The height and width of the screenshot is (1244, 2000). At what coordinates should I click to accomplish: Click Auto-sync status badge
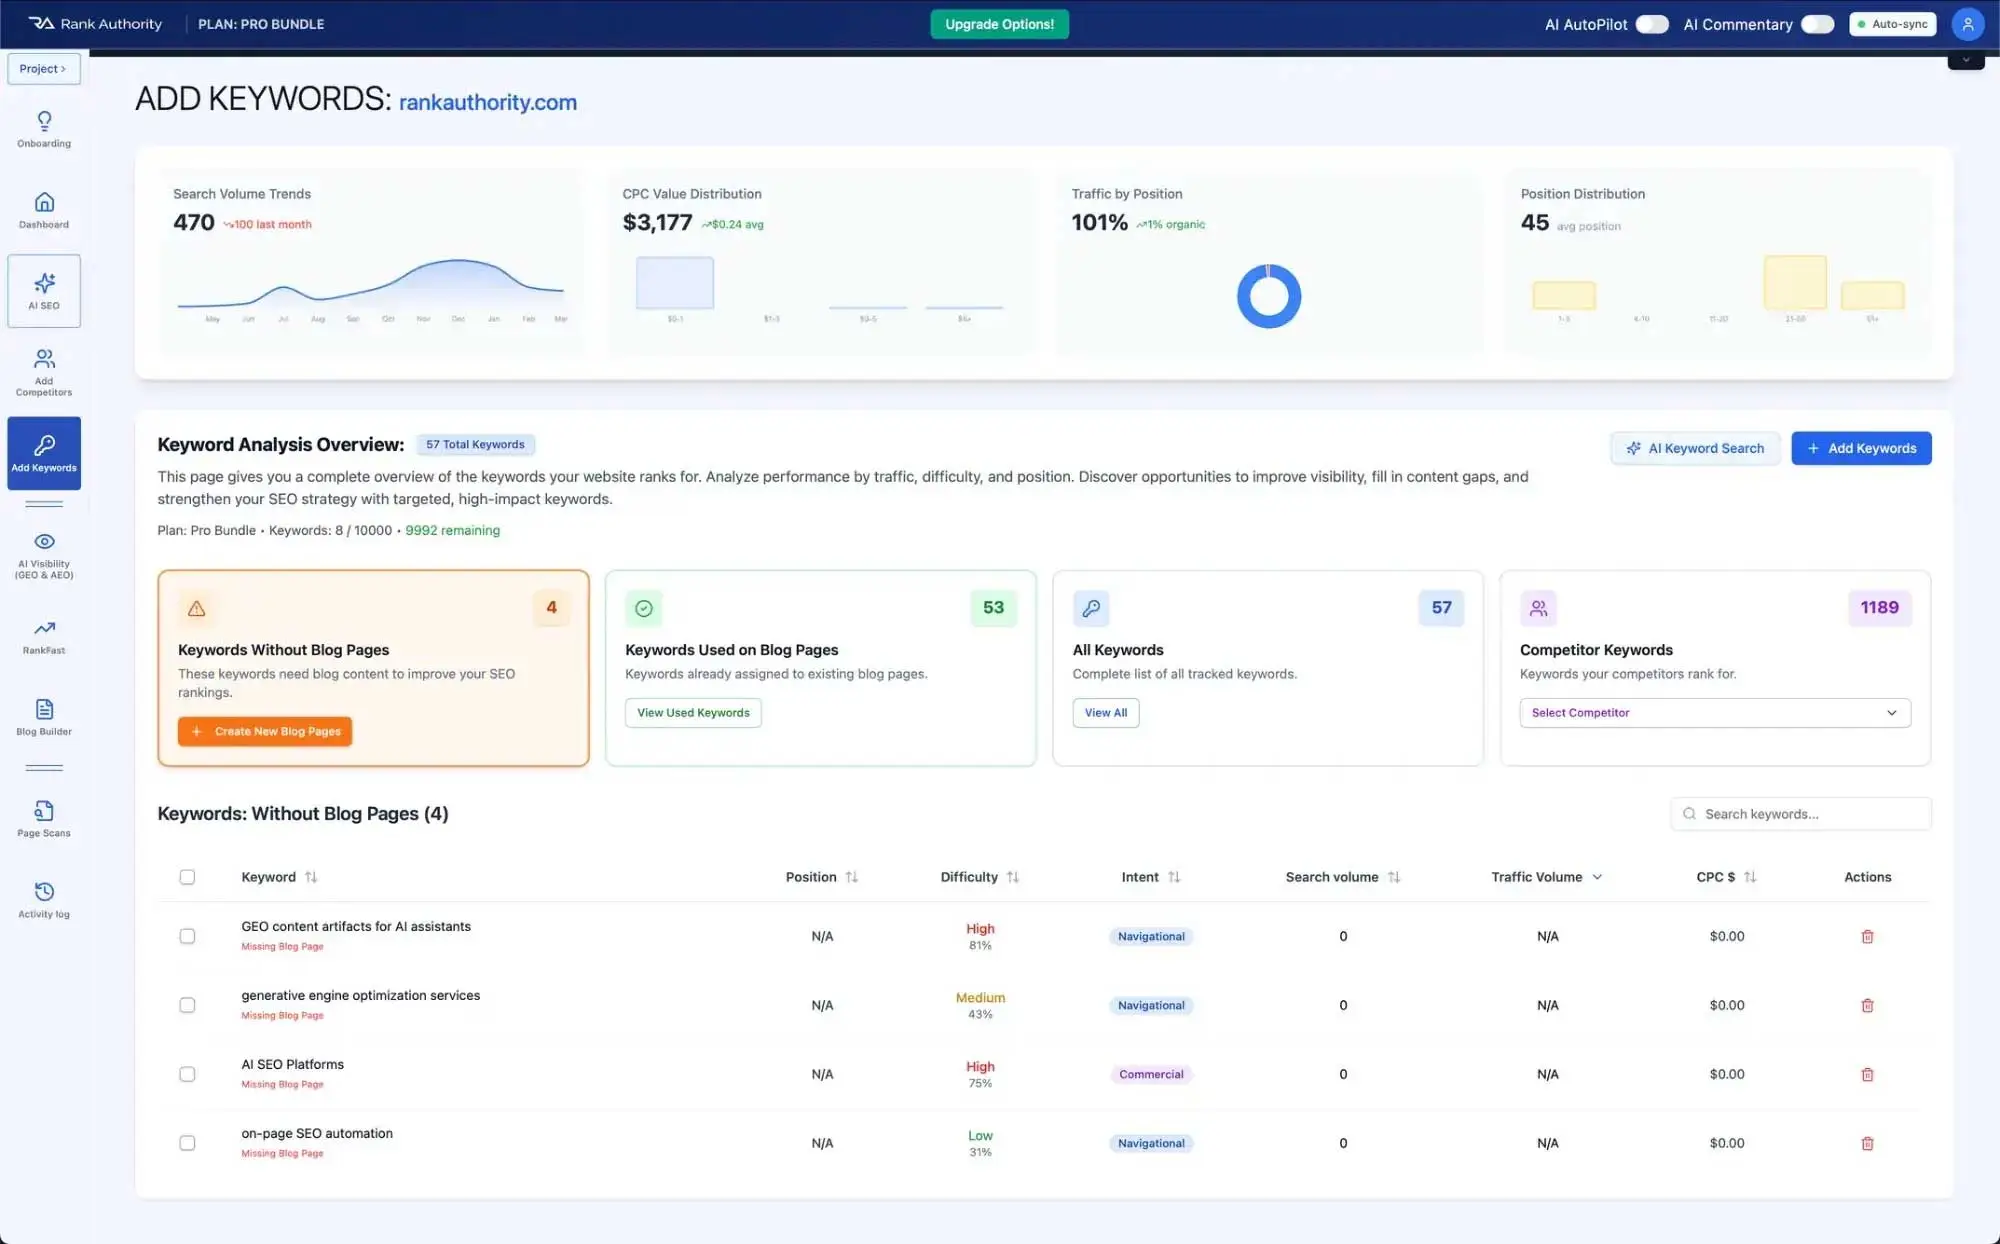1892,24
